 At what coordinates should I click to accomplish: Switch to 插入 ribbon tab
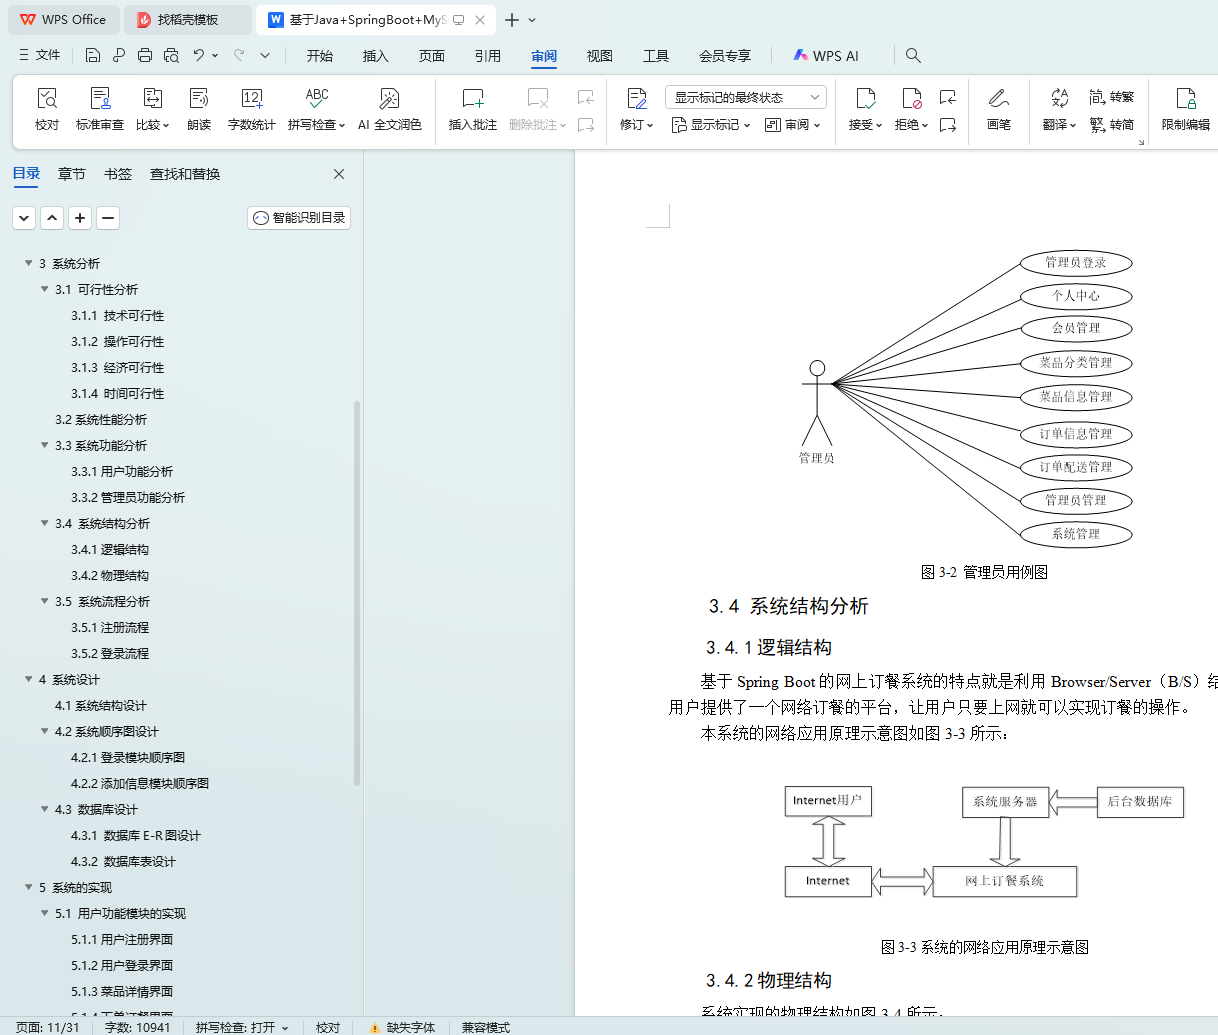pos(376,56)
